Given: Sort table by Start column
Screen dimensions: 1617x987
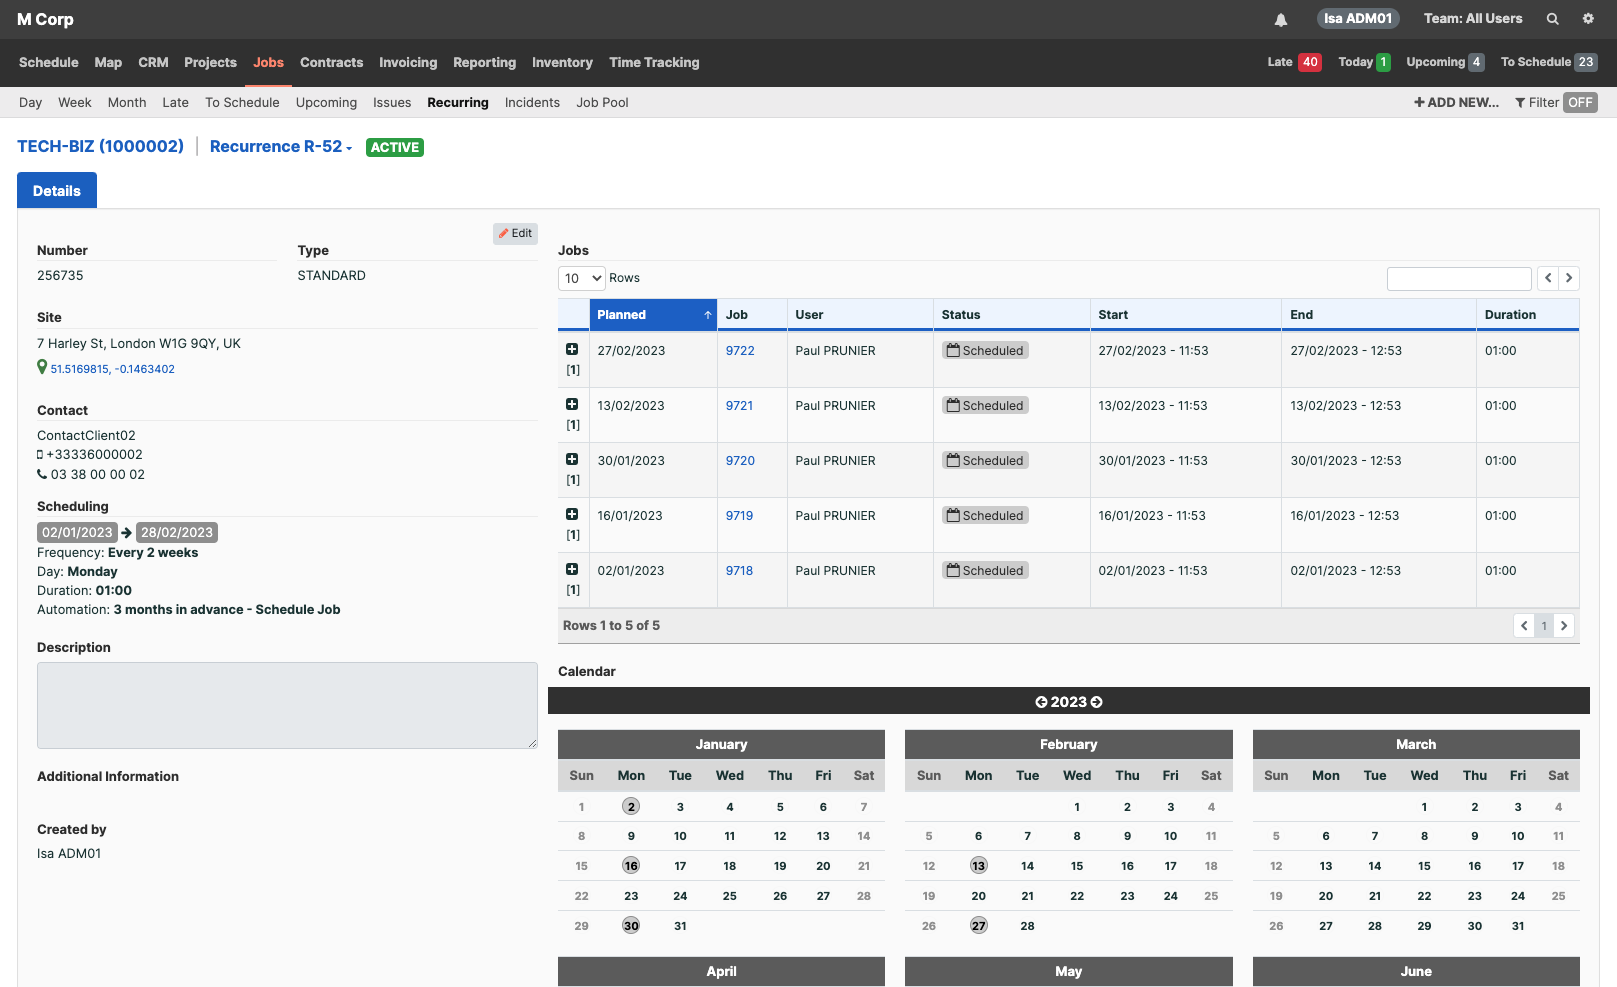Looking at the screenshot, I should [x=1185, y=315].
